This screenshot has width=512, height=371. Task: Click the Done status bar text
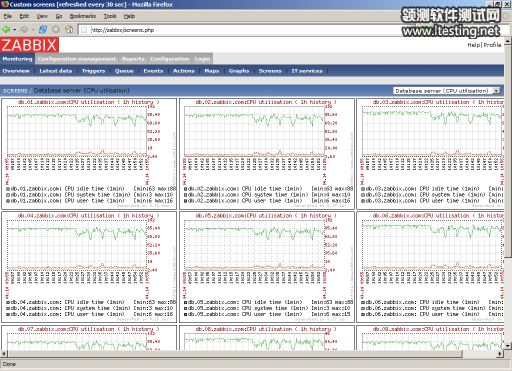coord(9,364)
